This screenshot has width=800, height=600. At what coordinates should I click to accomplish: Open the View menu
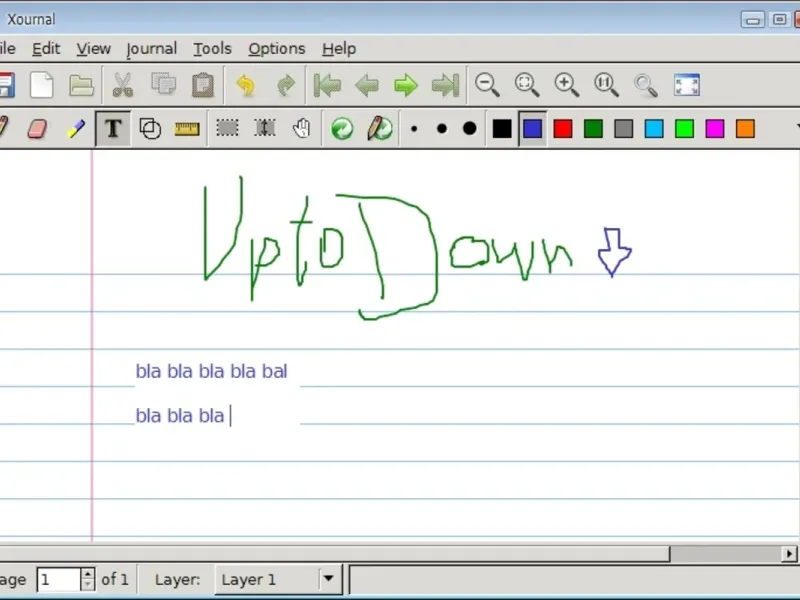tap(93, 48)
